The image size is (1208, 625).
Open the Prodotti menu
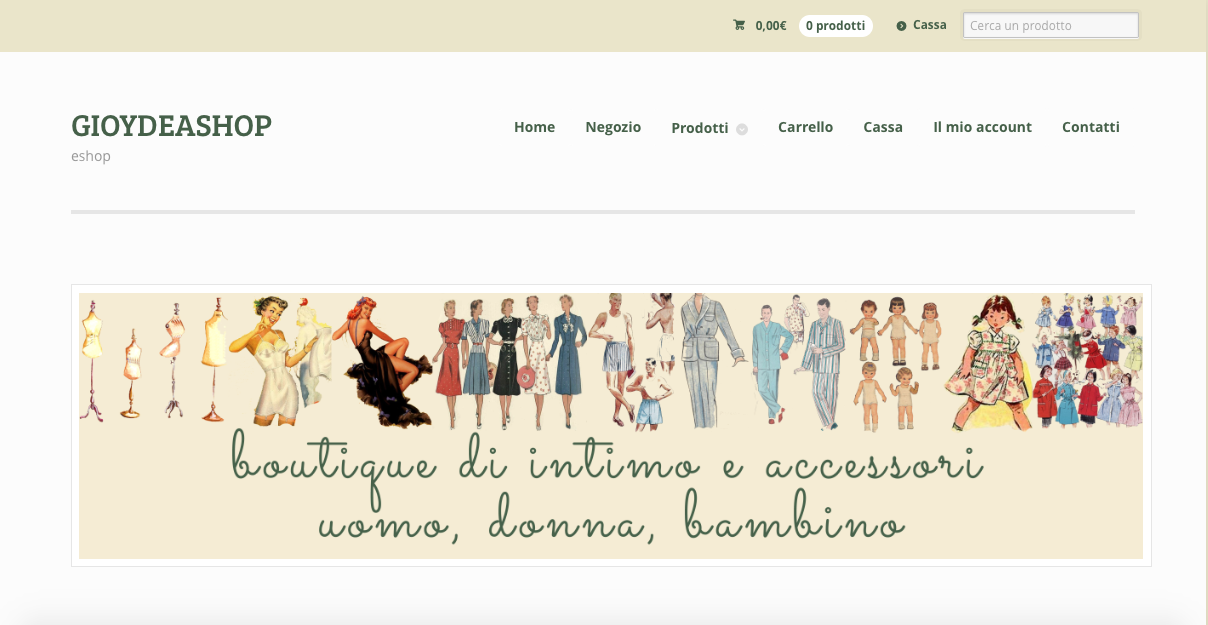(700, 128)
